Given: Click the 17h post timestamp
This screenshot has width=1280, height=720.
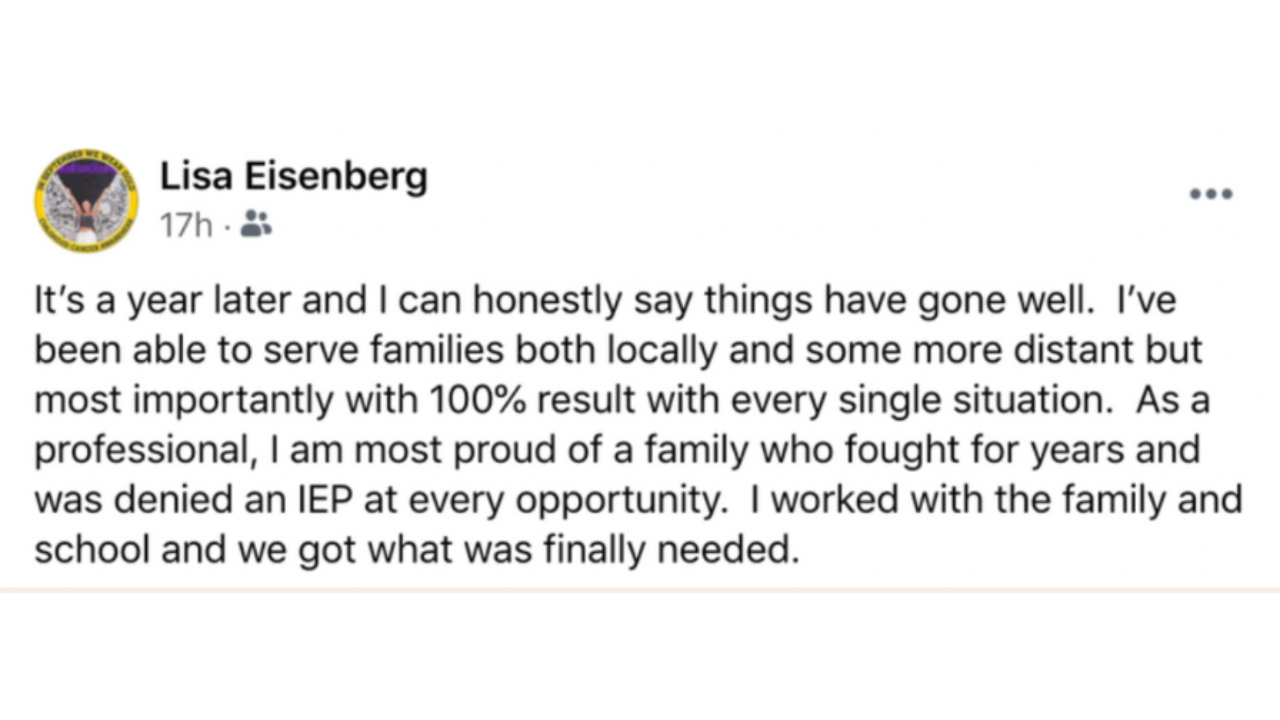Looking at the screenshot, I should [186, 227].
